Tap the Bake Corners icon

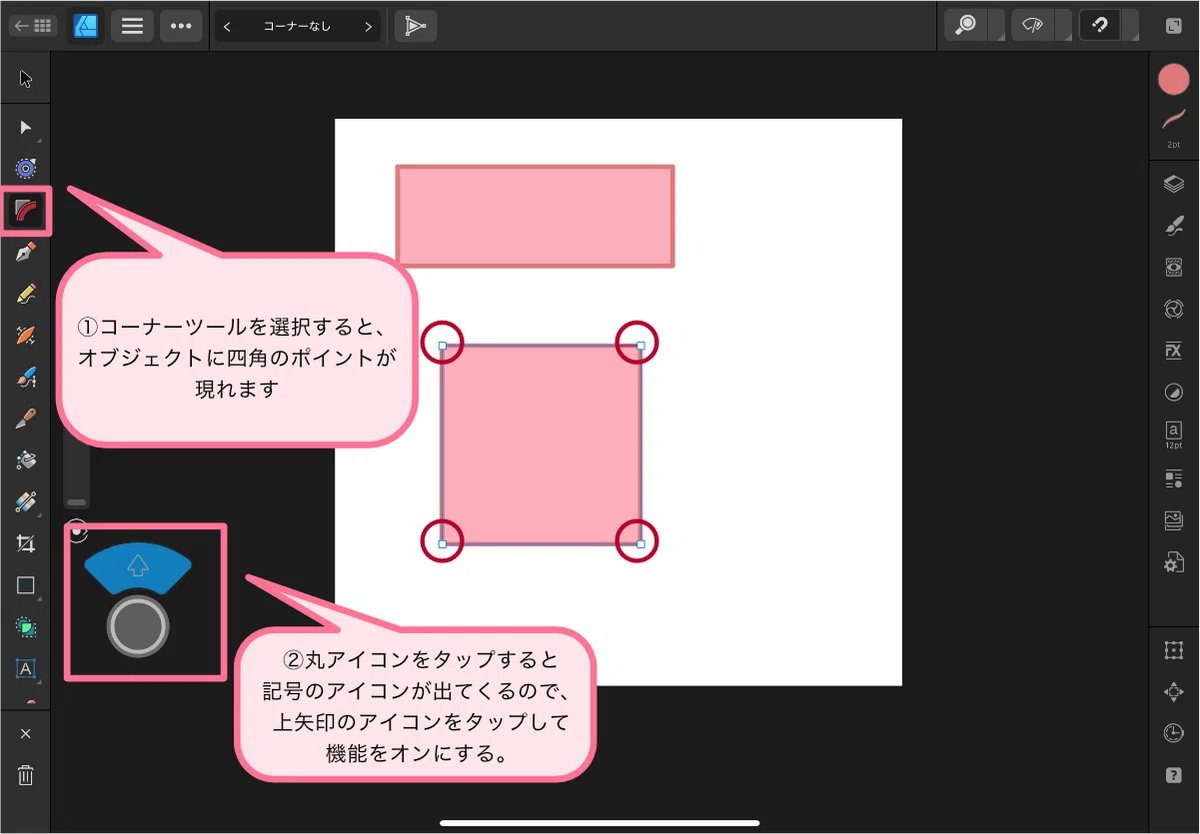click(415, 27)
